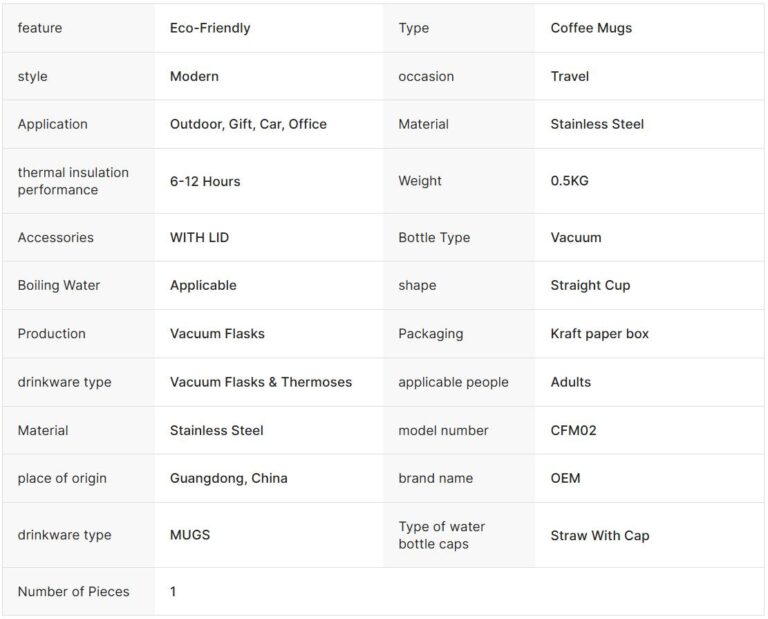Click the "Kraft paper box" packaging value
The width and height of the screenshot is (768, 619).
pyautogui.click(x=599, y=333)
